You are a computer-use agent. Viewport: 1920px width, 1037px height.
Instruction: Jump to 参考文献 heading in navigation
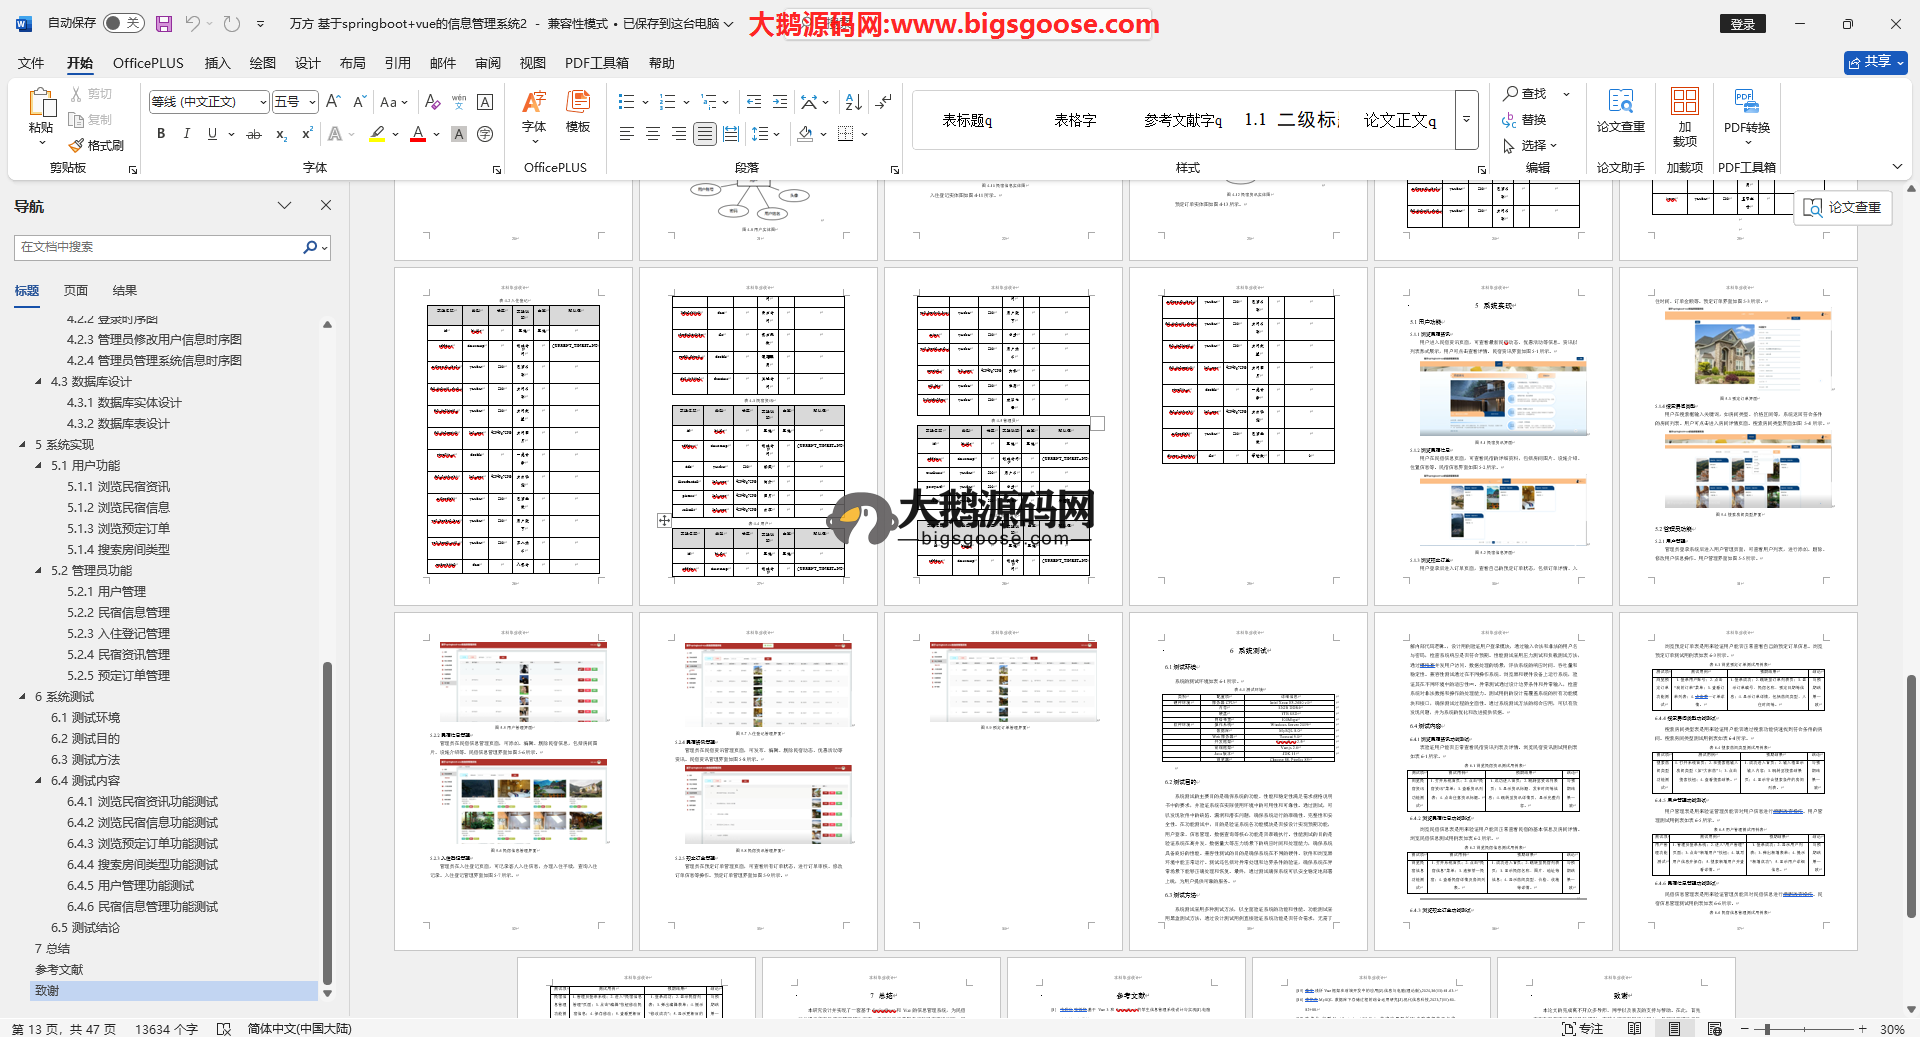[x=59, y=970]
